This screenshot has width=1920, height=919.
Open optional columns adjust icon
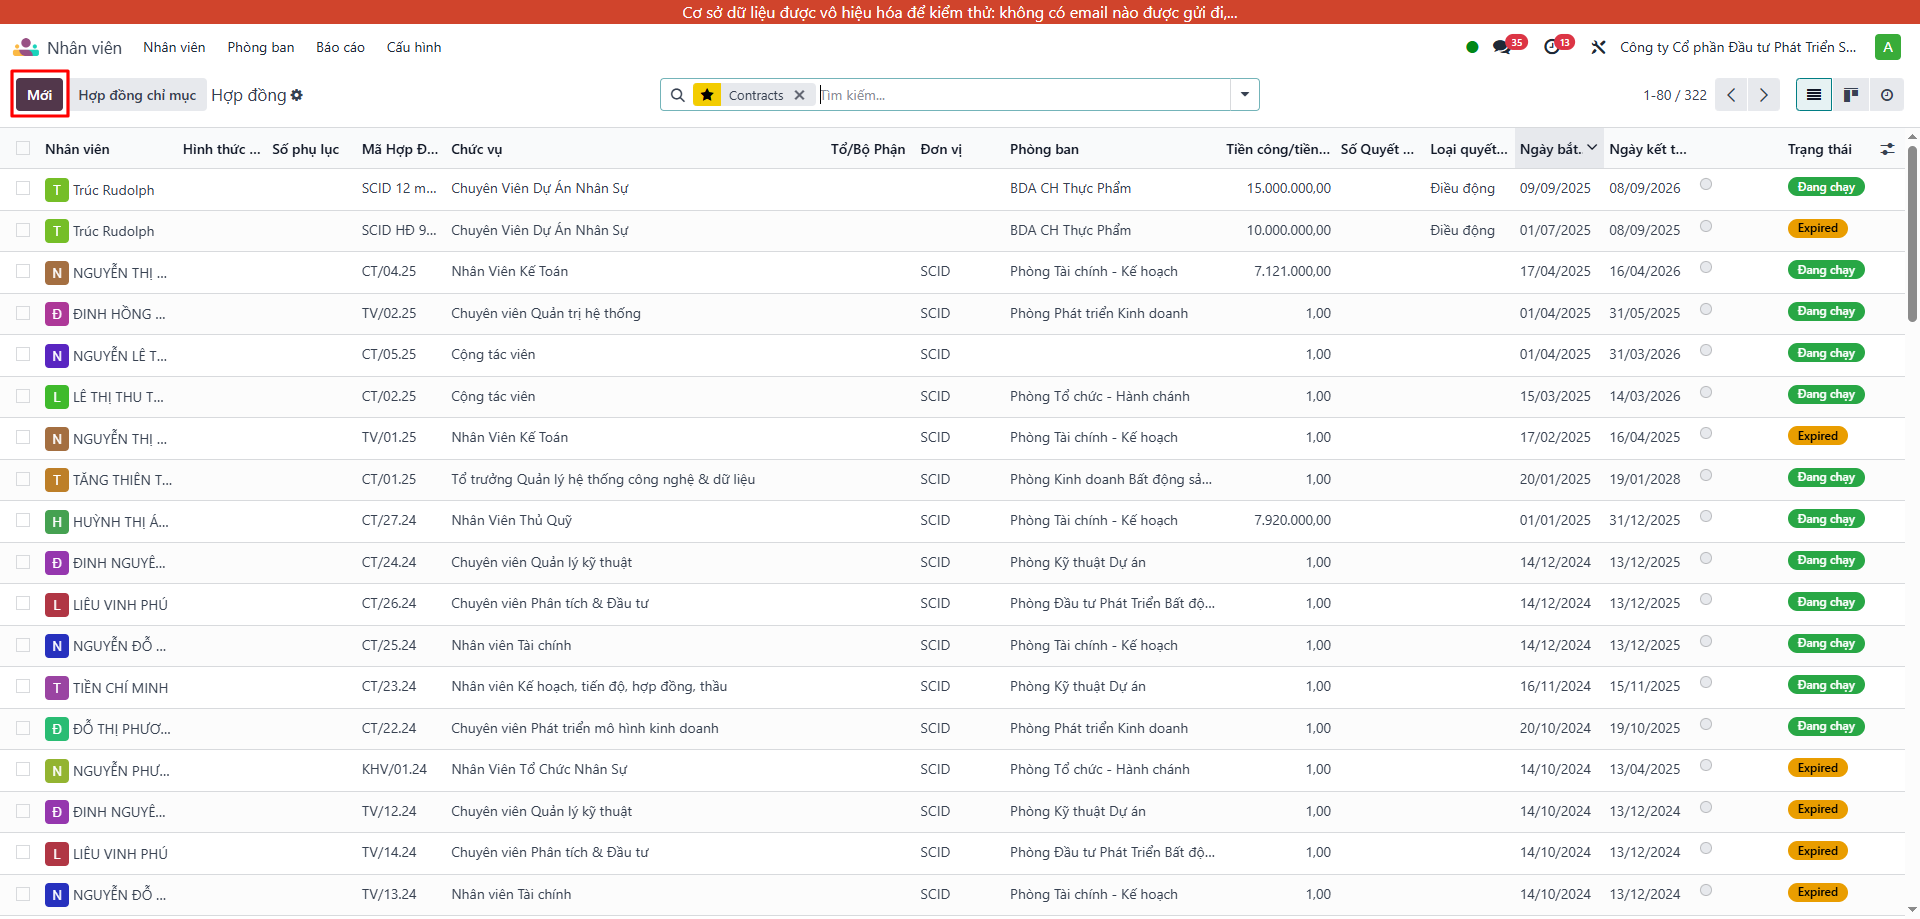coord(1887,149)
